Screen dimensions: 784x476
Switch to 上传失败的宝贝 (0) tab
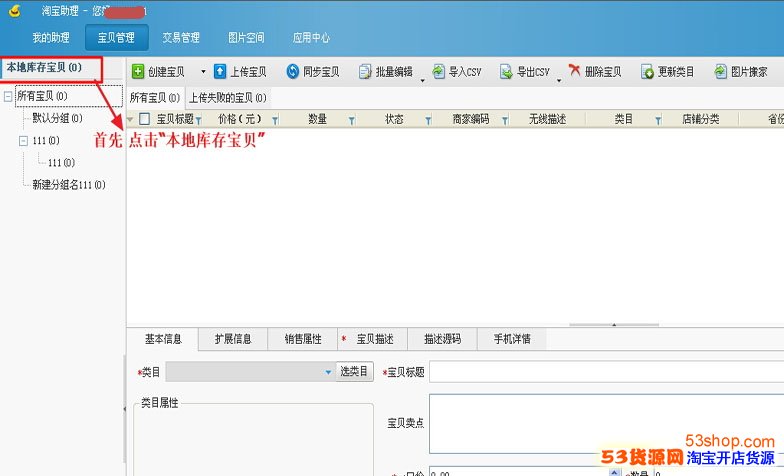tap(228, 98)
